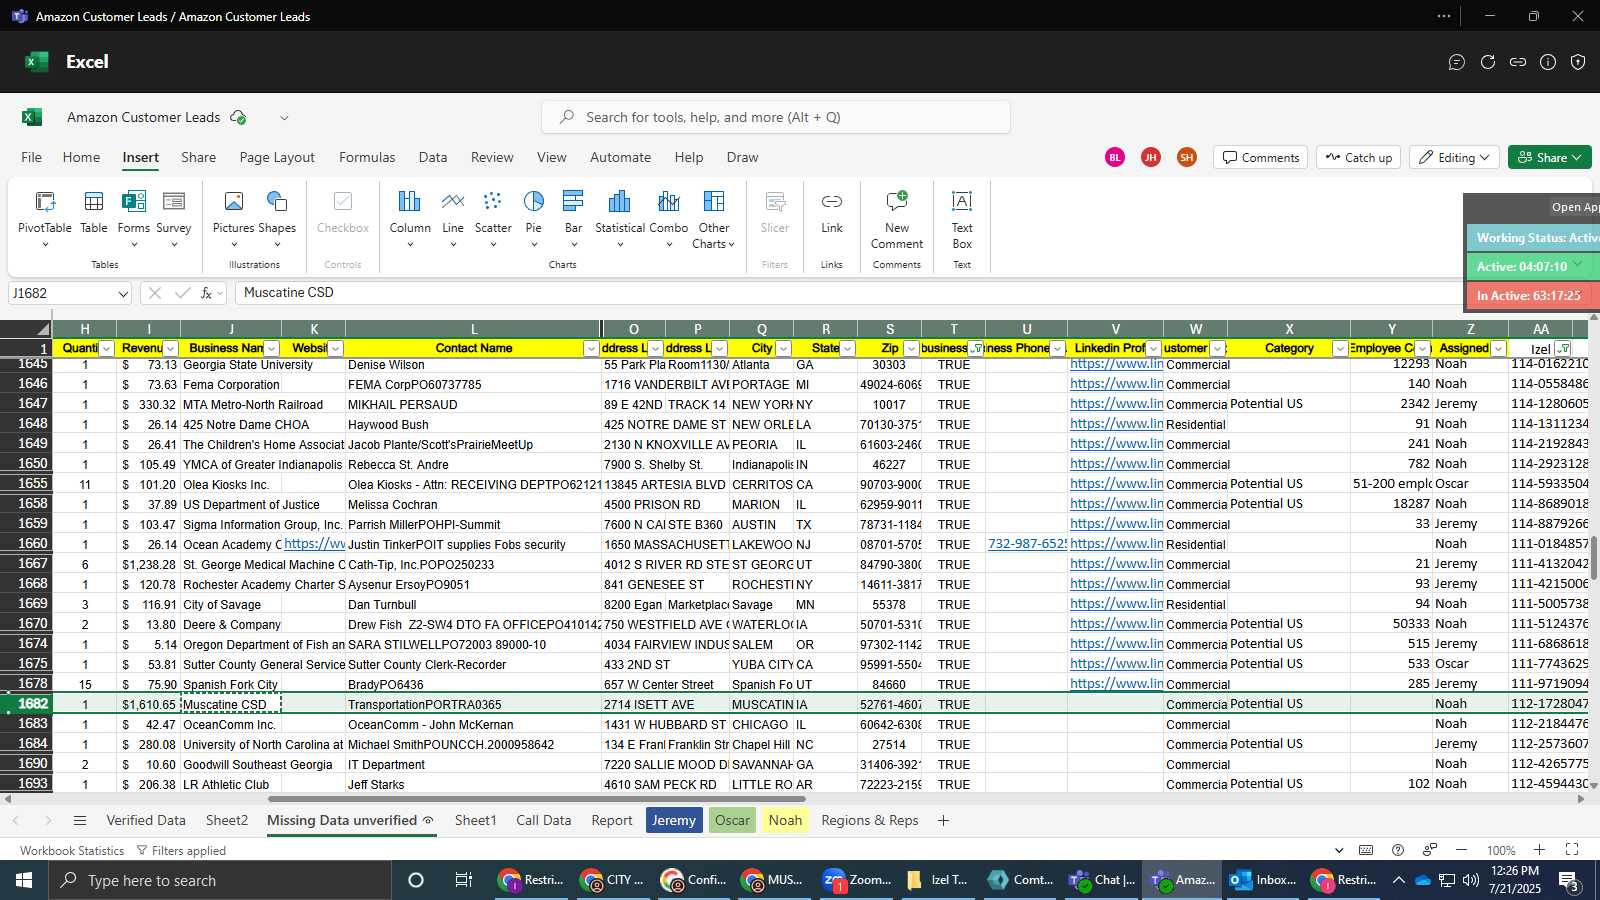
Task: Click the horizontal scrollbar thumb
Action: pos(536,799)
